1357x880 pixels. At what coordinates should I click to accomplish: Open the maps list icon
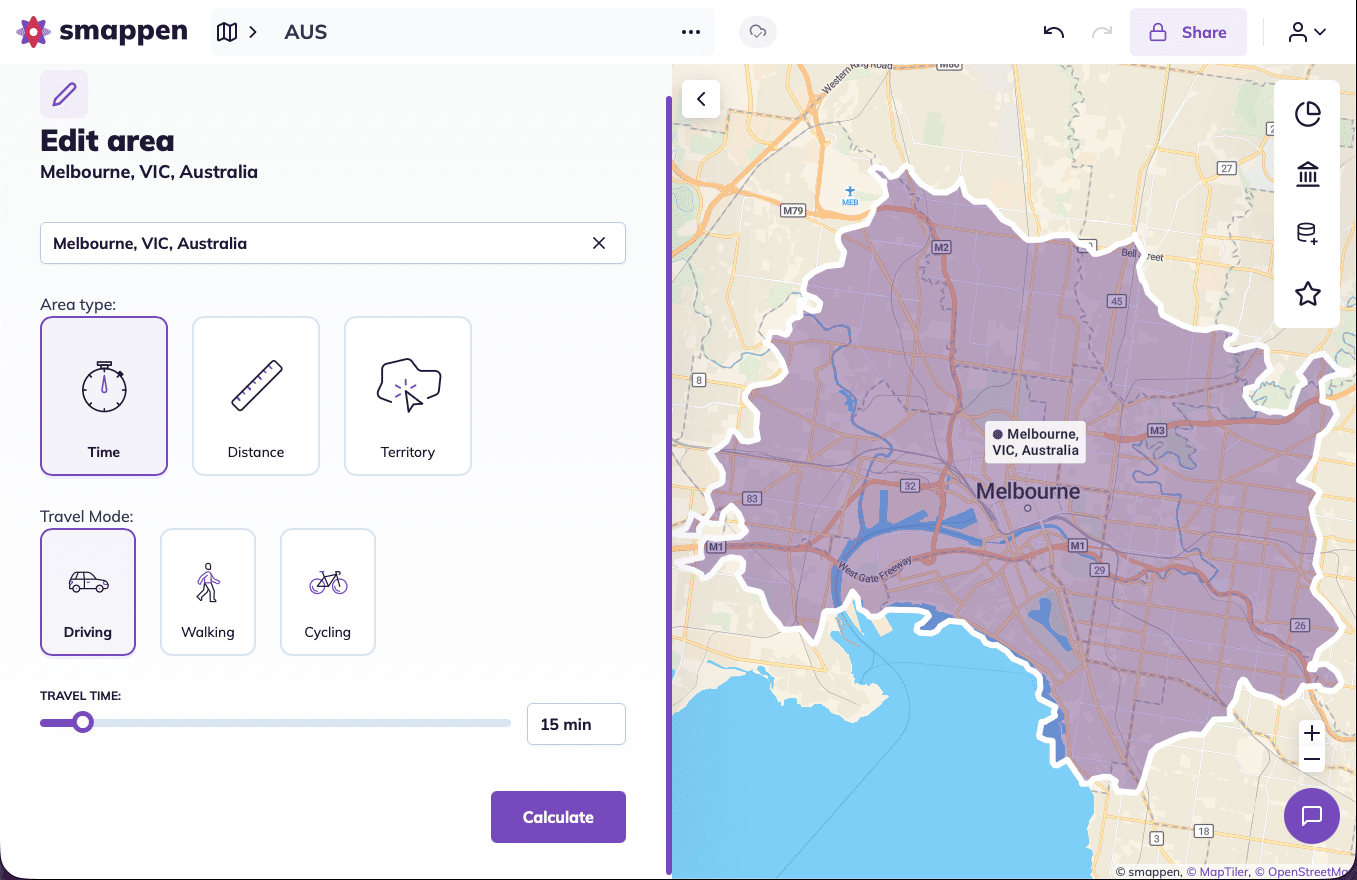click(x=227, y=32)
